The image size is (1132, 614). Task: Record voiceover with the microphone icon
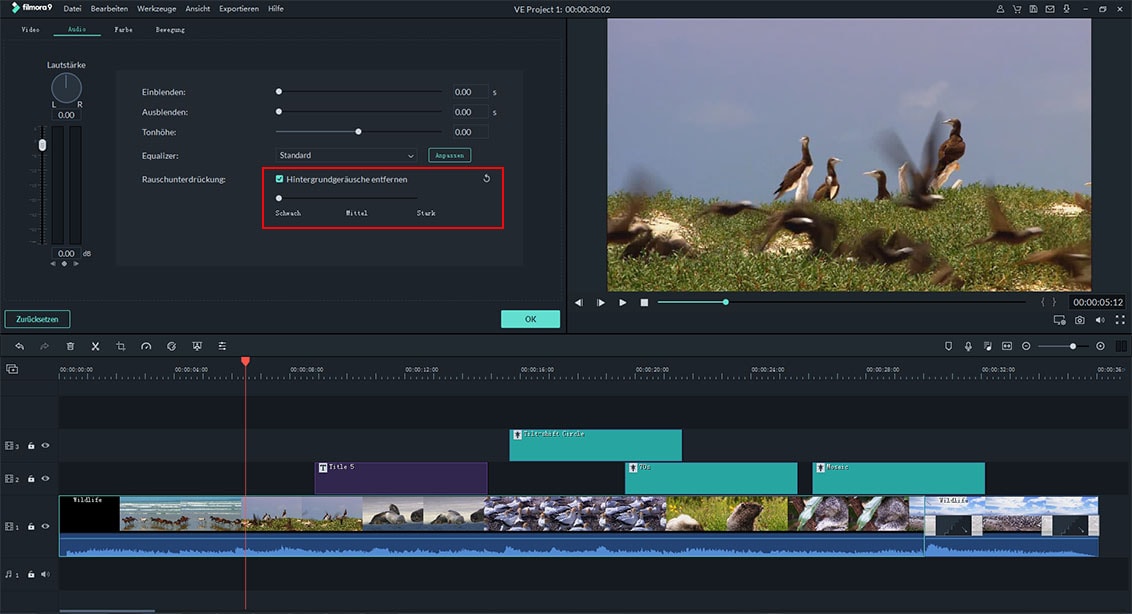click(x=968, y=346)
